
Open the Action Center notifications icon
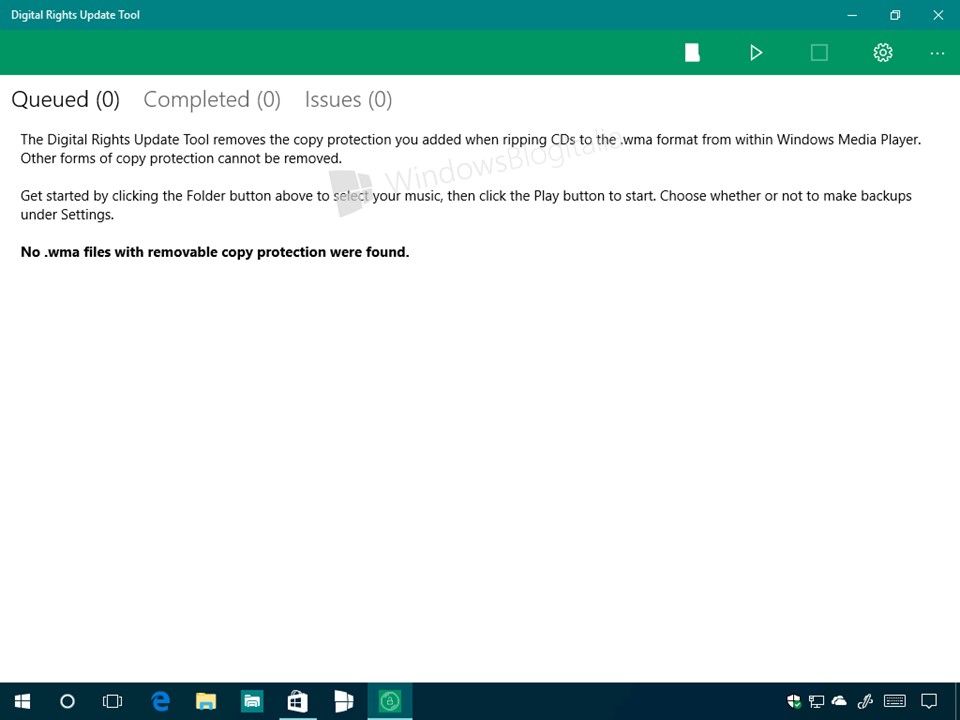[x=929, y=701]
